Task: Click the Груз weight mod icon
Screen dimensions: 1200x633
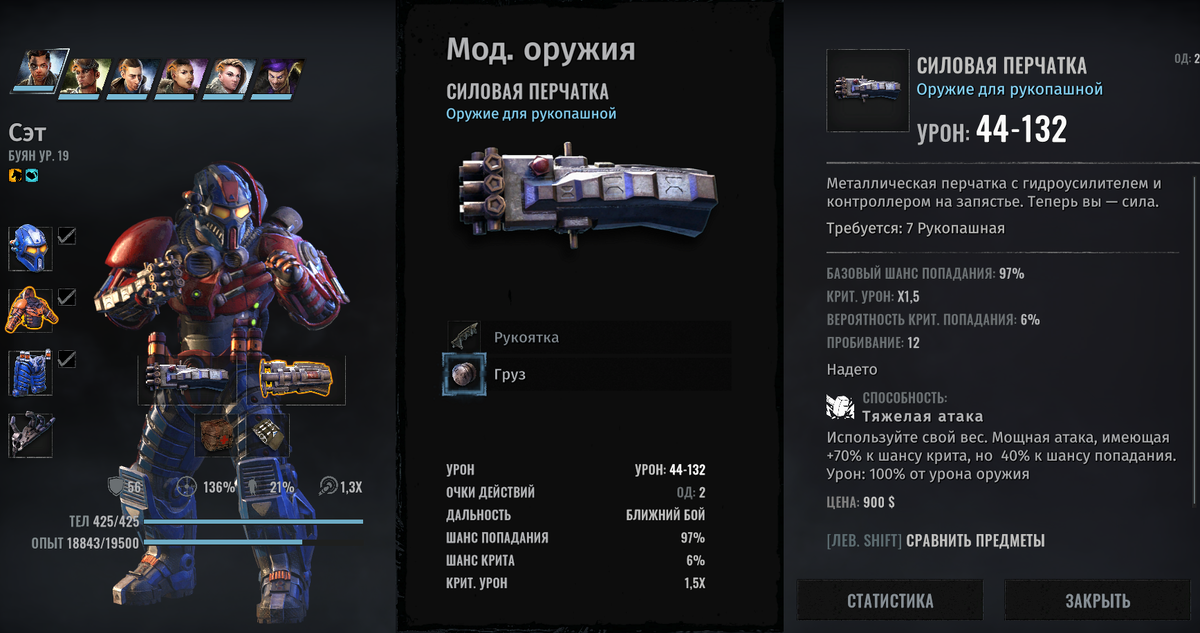Action: coord(462,375)
